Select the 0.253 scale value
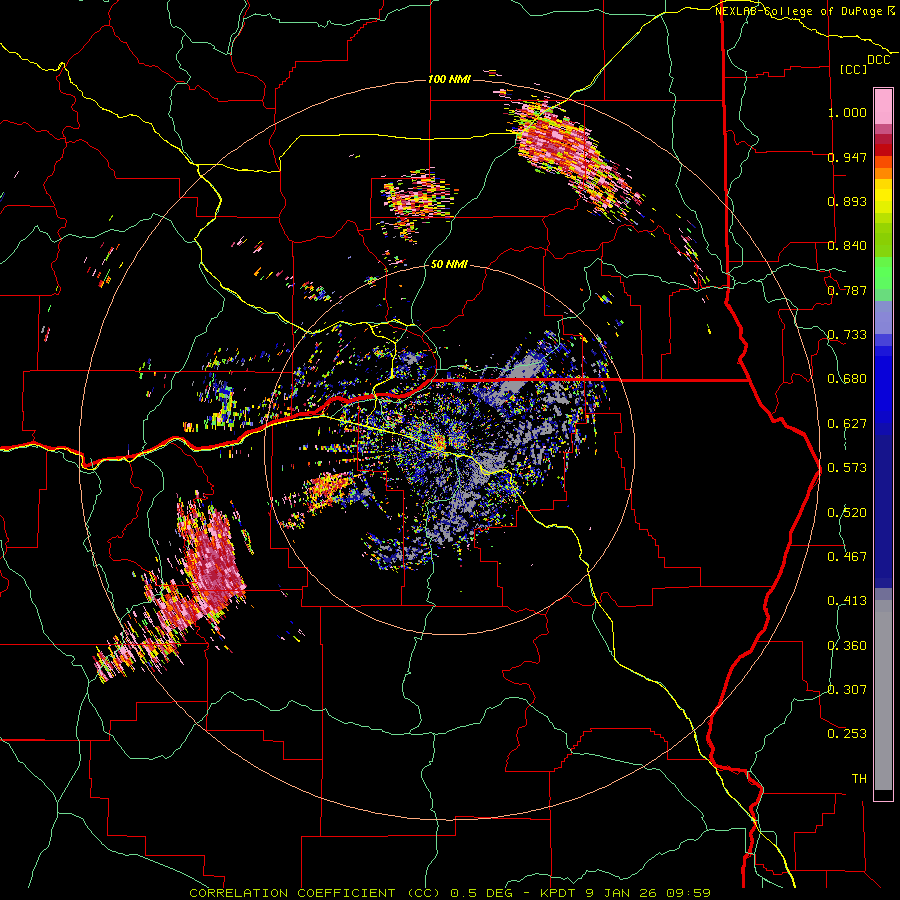 click(x=847, y=734)
